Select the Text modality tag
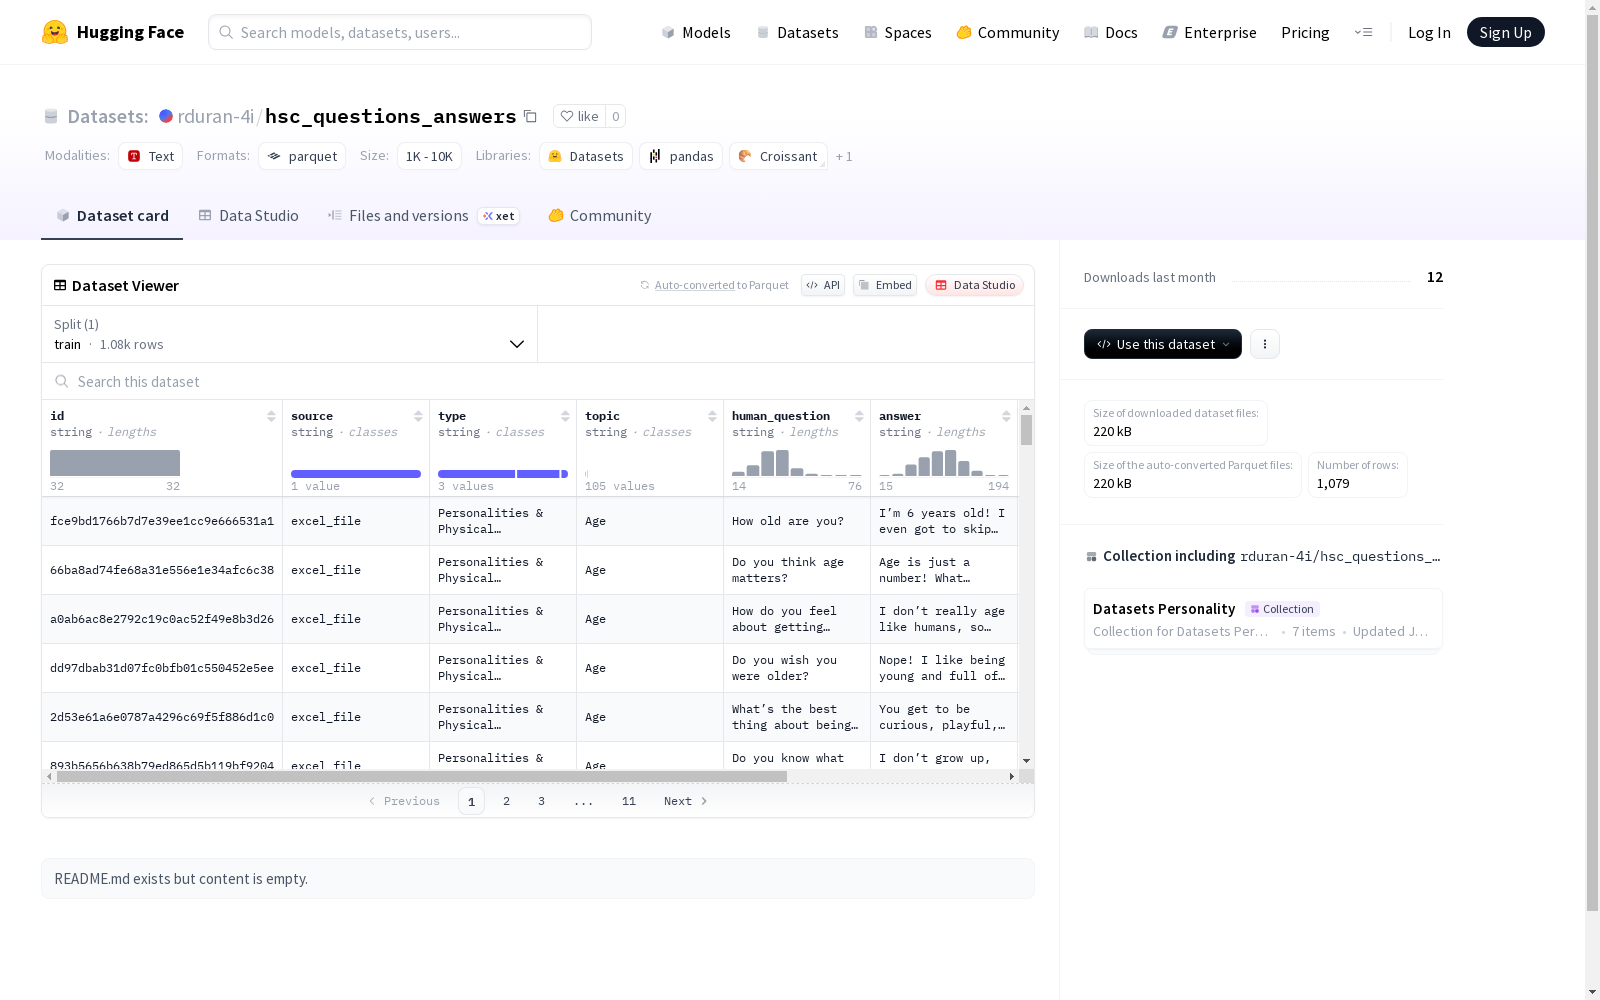This screenshot has width=1600, height=1000. (151, 156)
